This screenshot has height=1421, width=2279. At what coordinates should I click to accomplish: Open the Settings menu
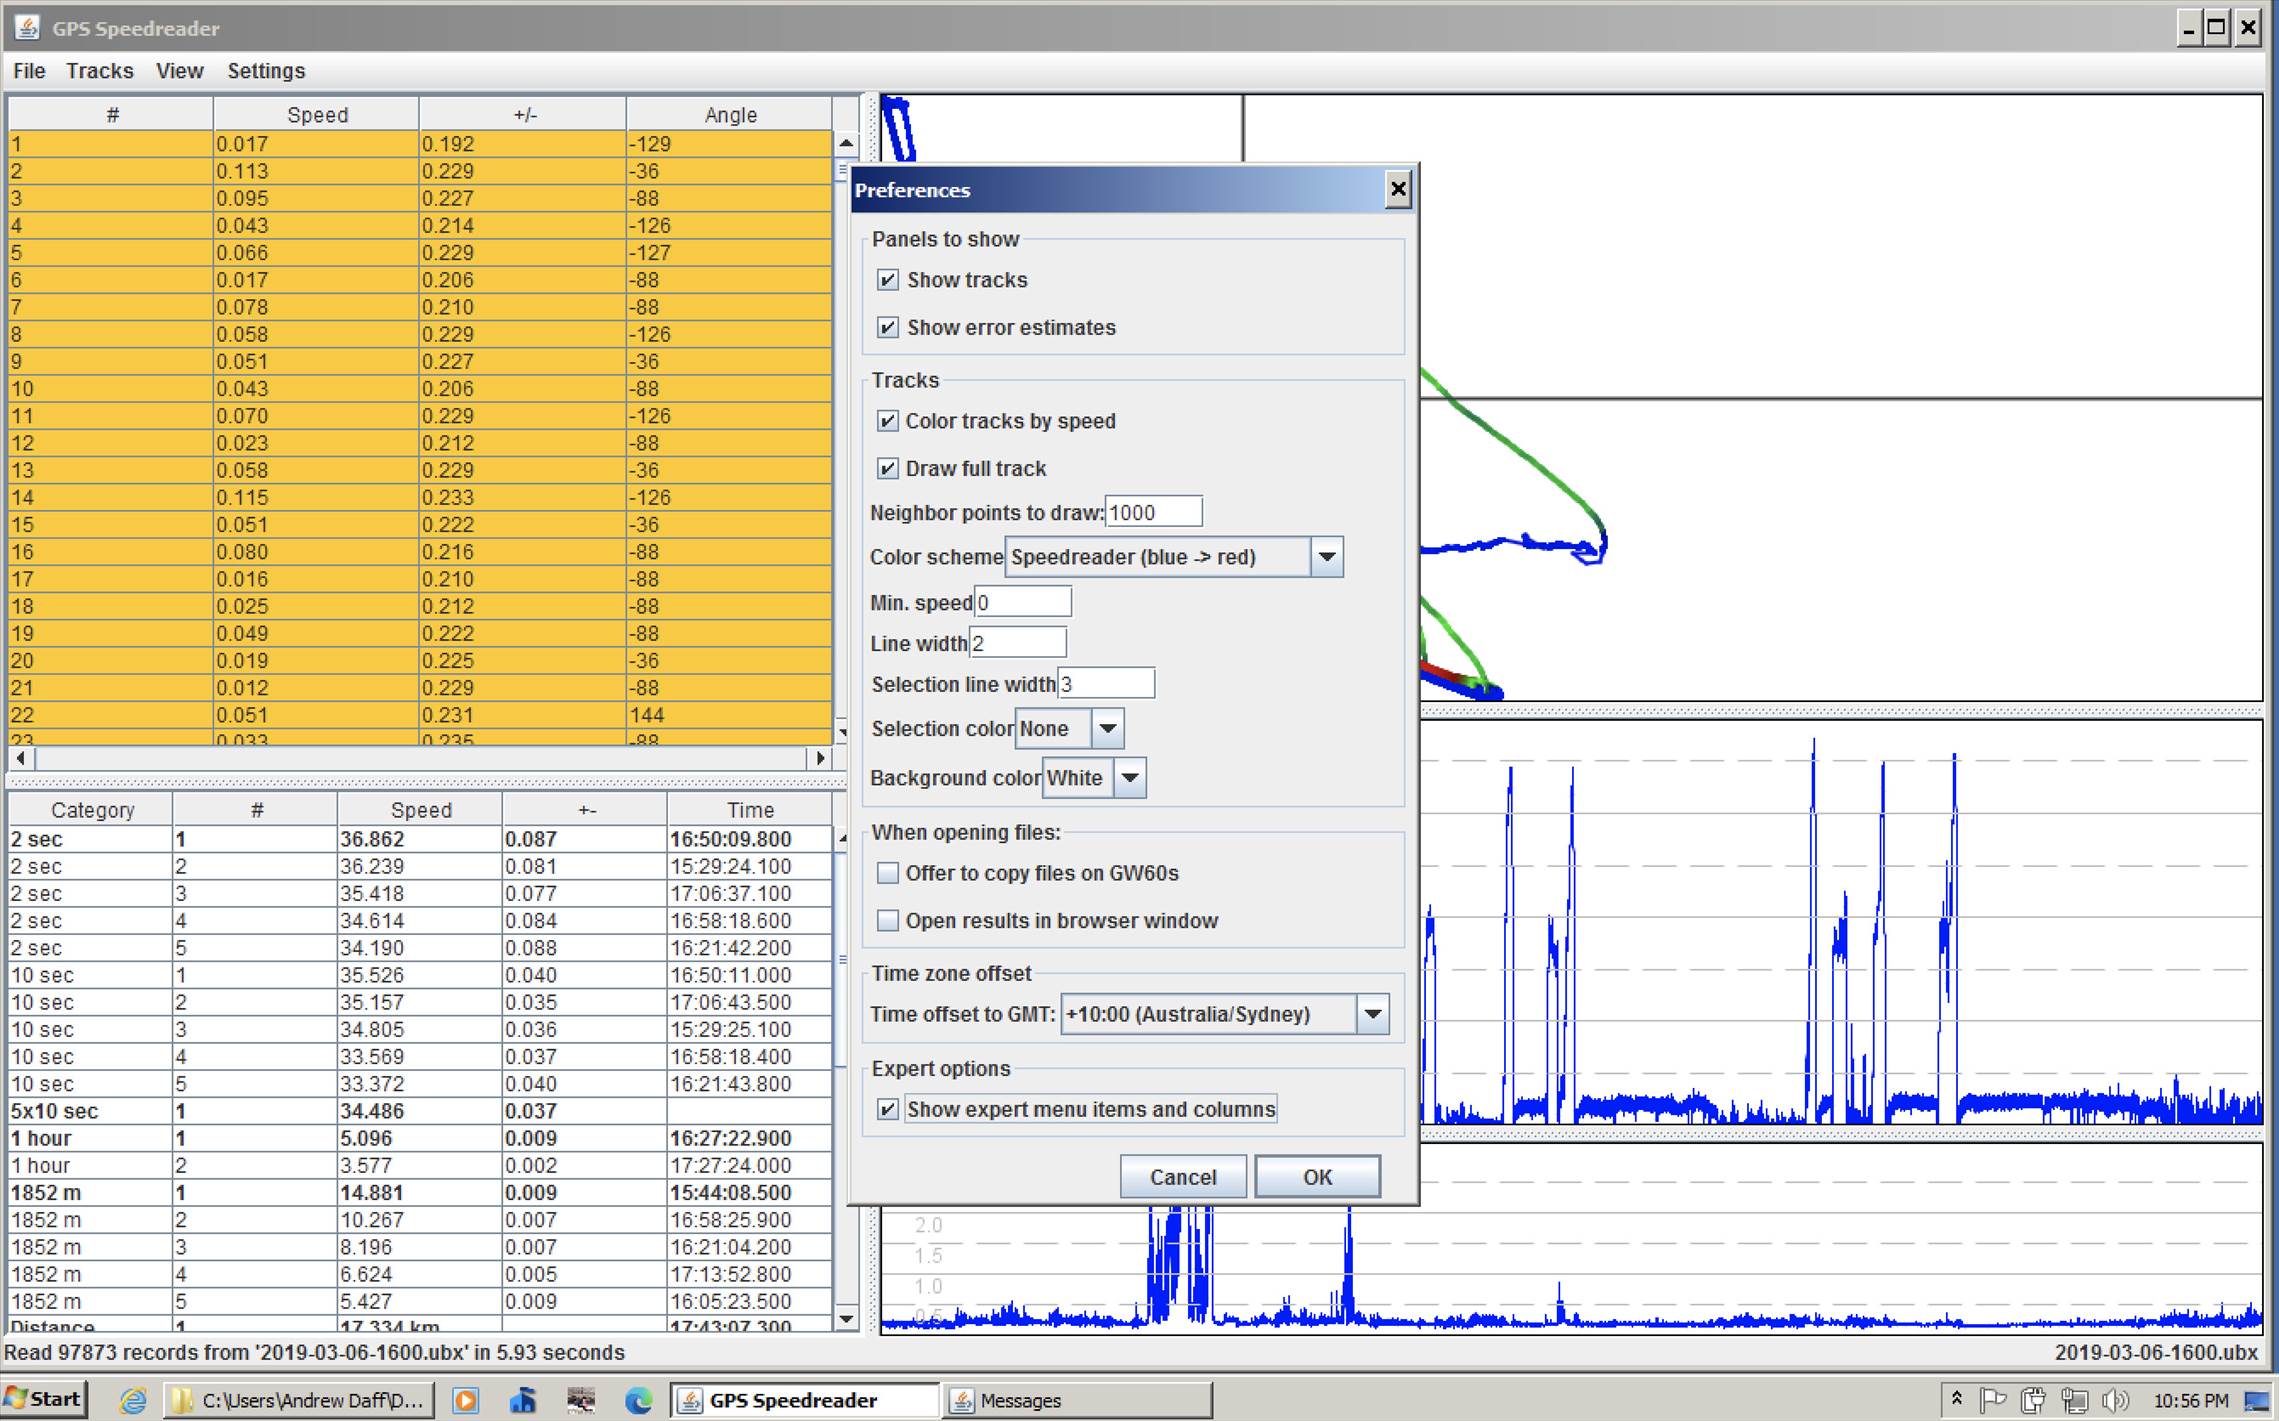pos(265,71)
